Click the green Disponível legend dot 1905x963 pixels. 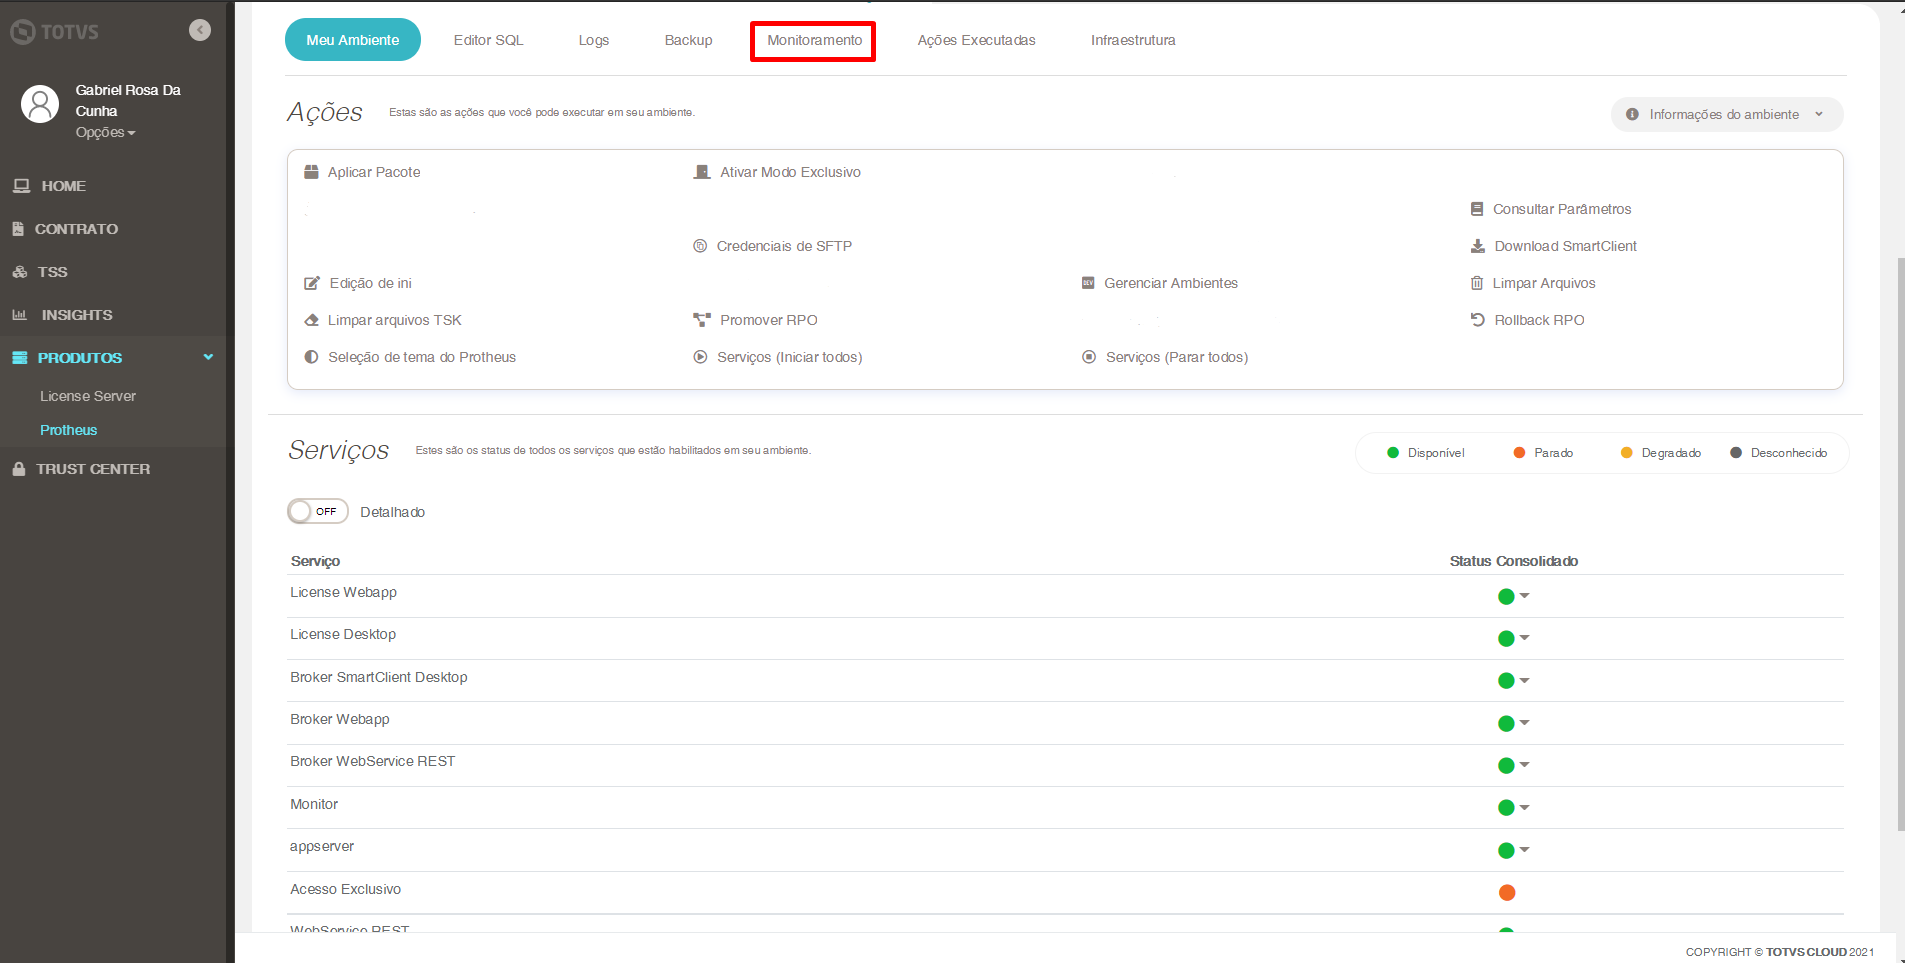(1393, 453)
